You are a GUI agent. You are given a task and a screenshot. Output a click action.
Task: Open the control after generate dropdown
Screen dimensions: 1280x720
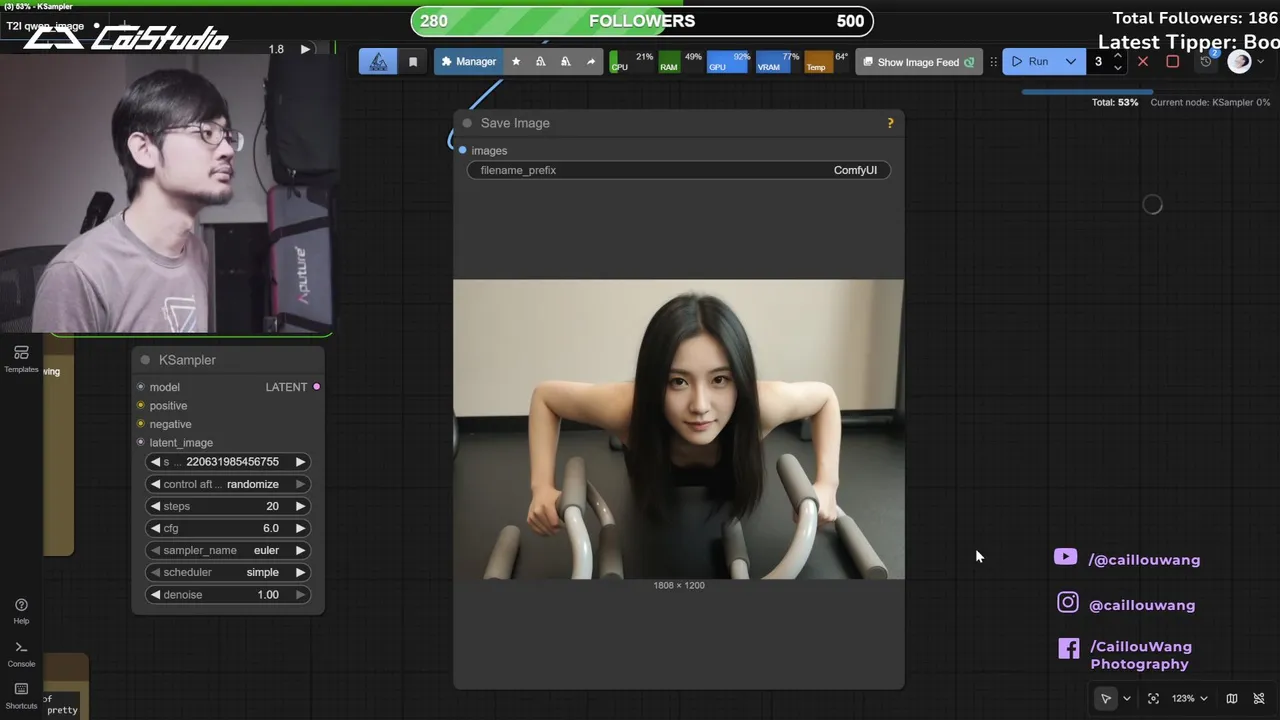[x=228, y=484]
